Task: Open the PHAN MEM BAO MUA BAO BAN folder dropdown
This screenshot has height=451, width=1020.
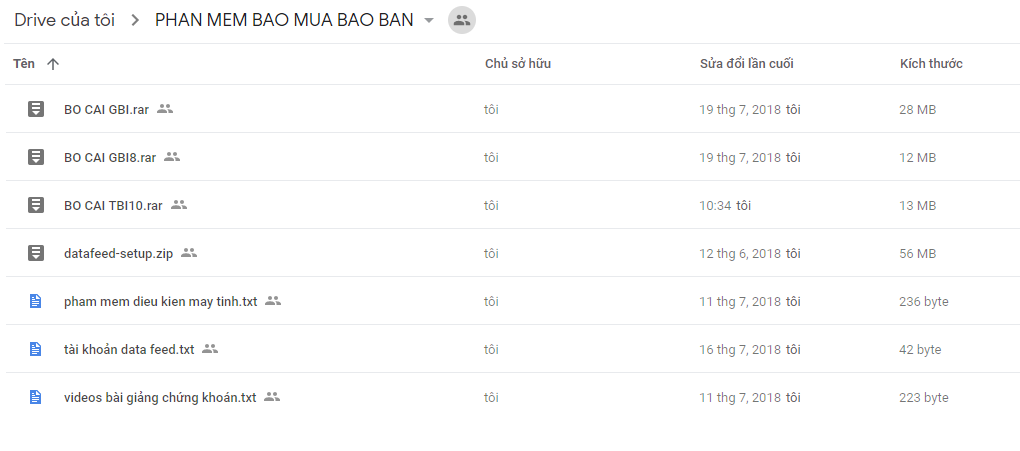Action: [x=429, y=21]
